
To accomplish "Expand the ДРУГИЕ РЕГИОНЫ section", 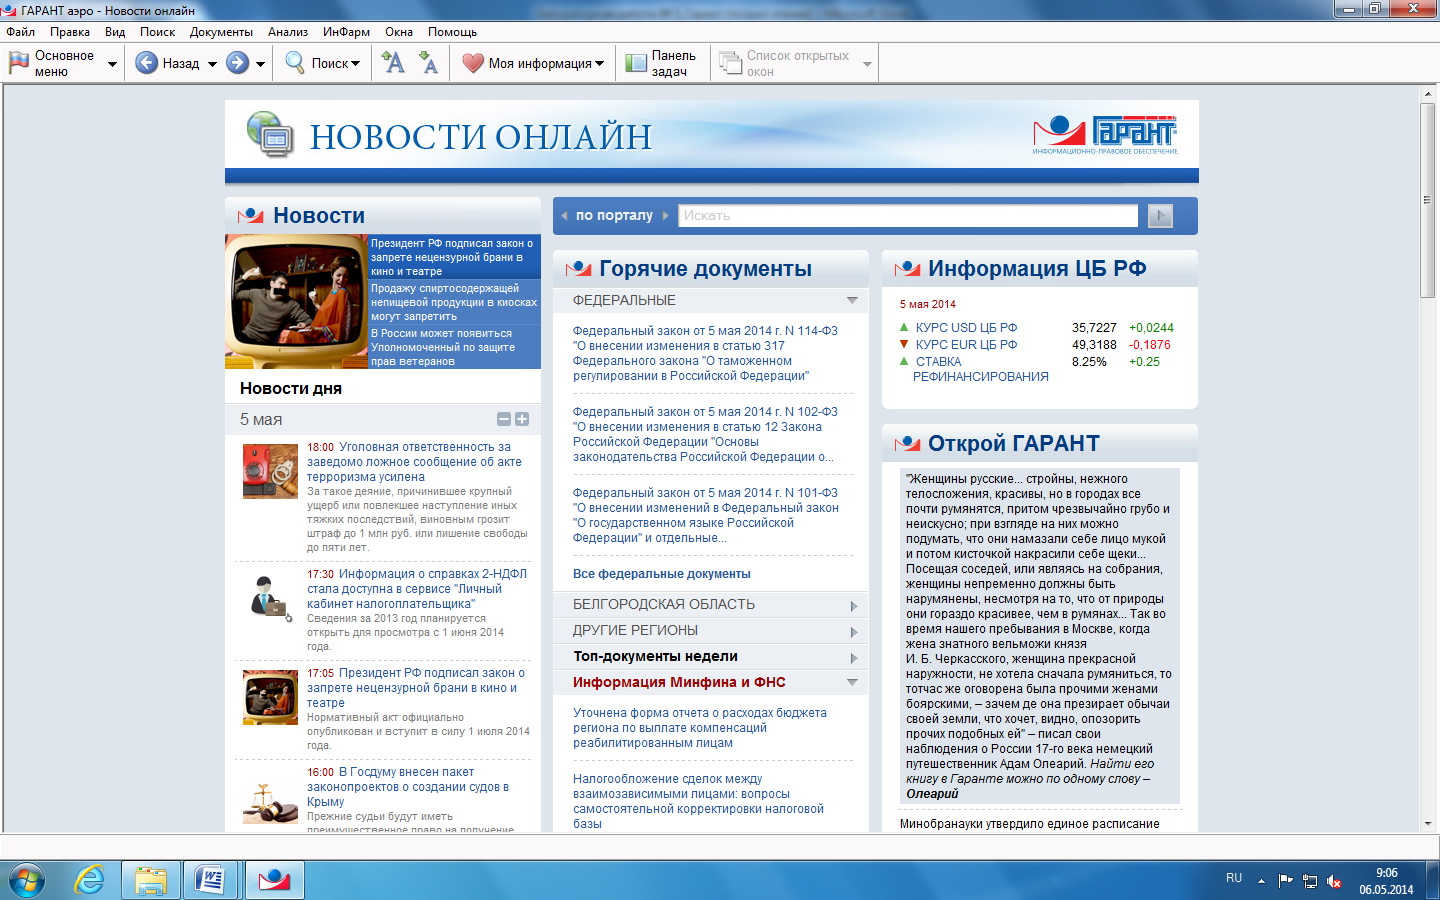I will point(853,632).
